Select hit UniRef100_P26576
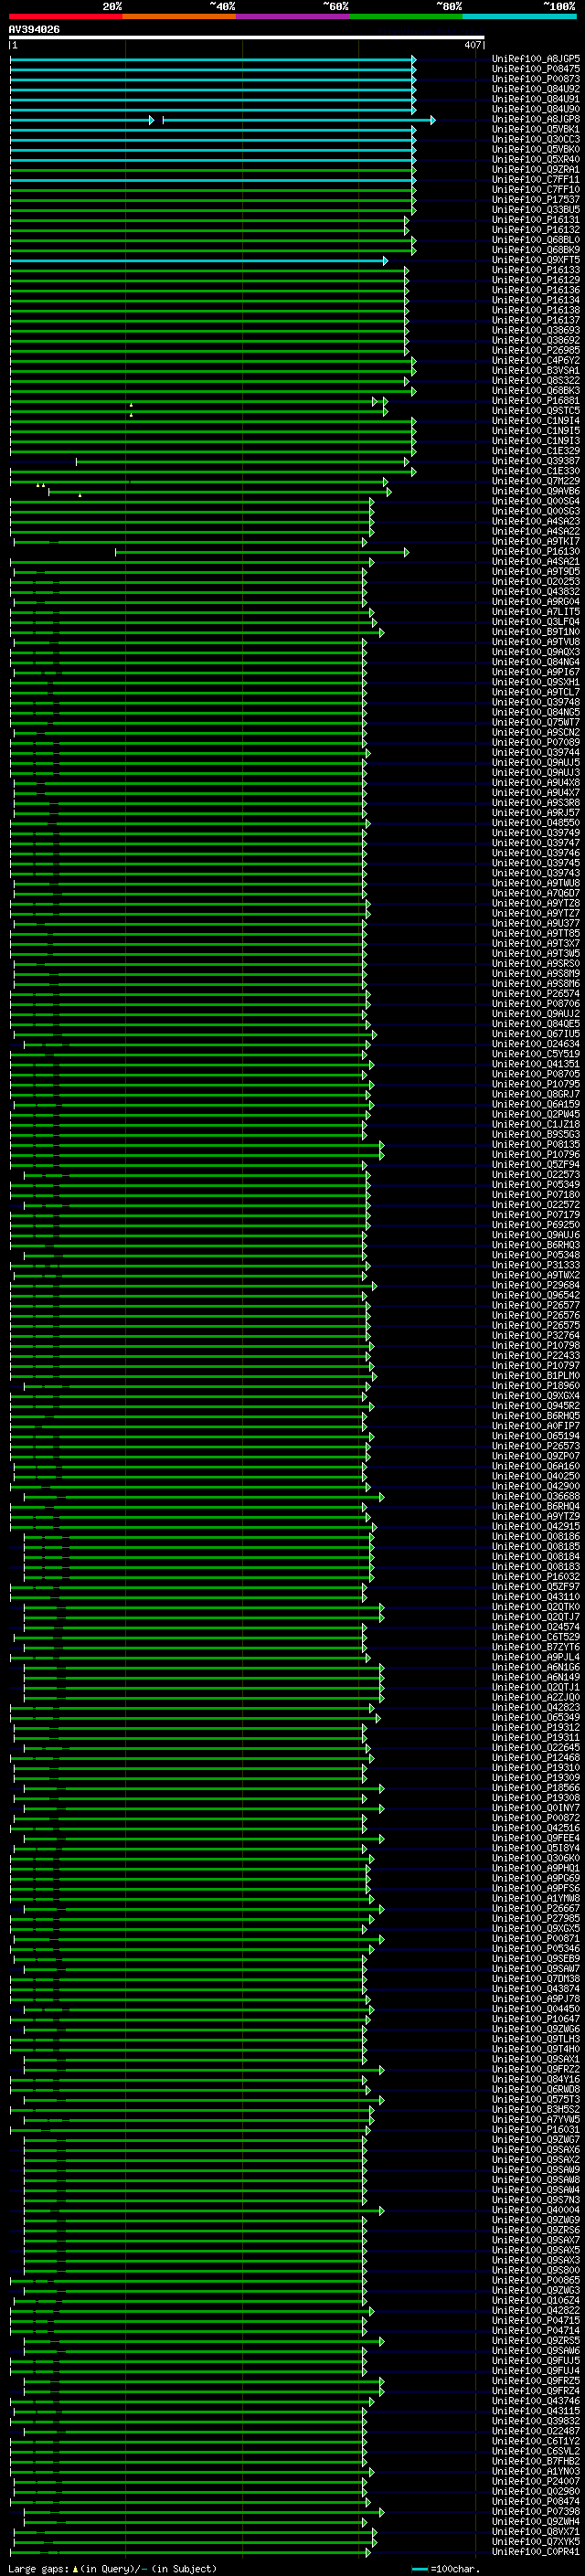The image size is (585, 2576). 536,1315
